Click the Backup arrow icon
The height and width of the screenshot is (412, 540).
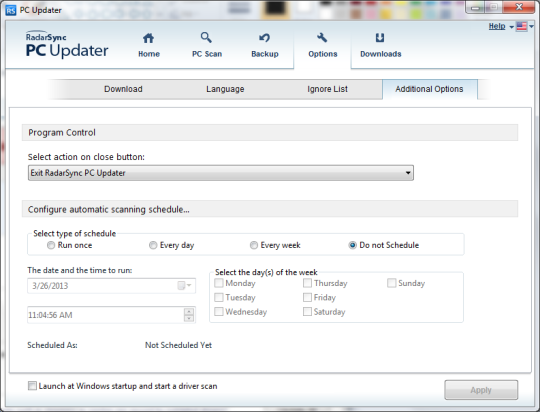point(264,38)
